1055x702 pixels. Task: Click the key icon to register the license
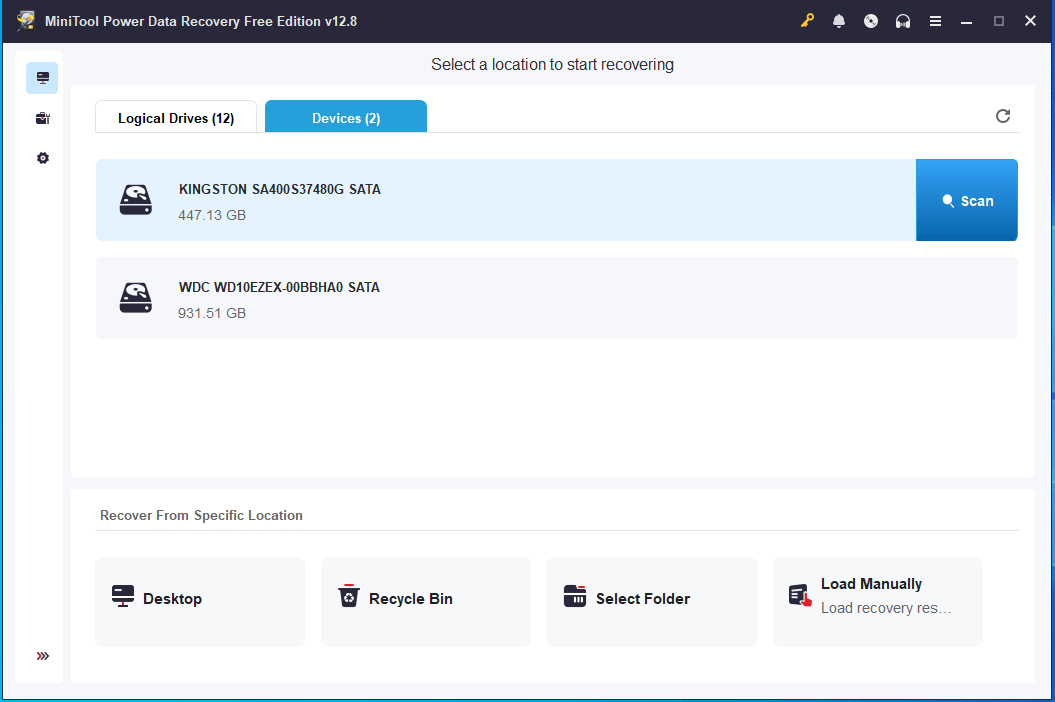point(807,20)
